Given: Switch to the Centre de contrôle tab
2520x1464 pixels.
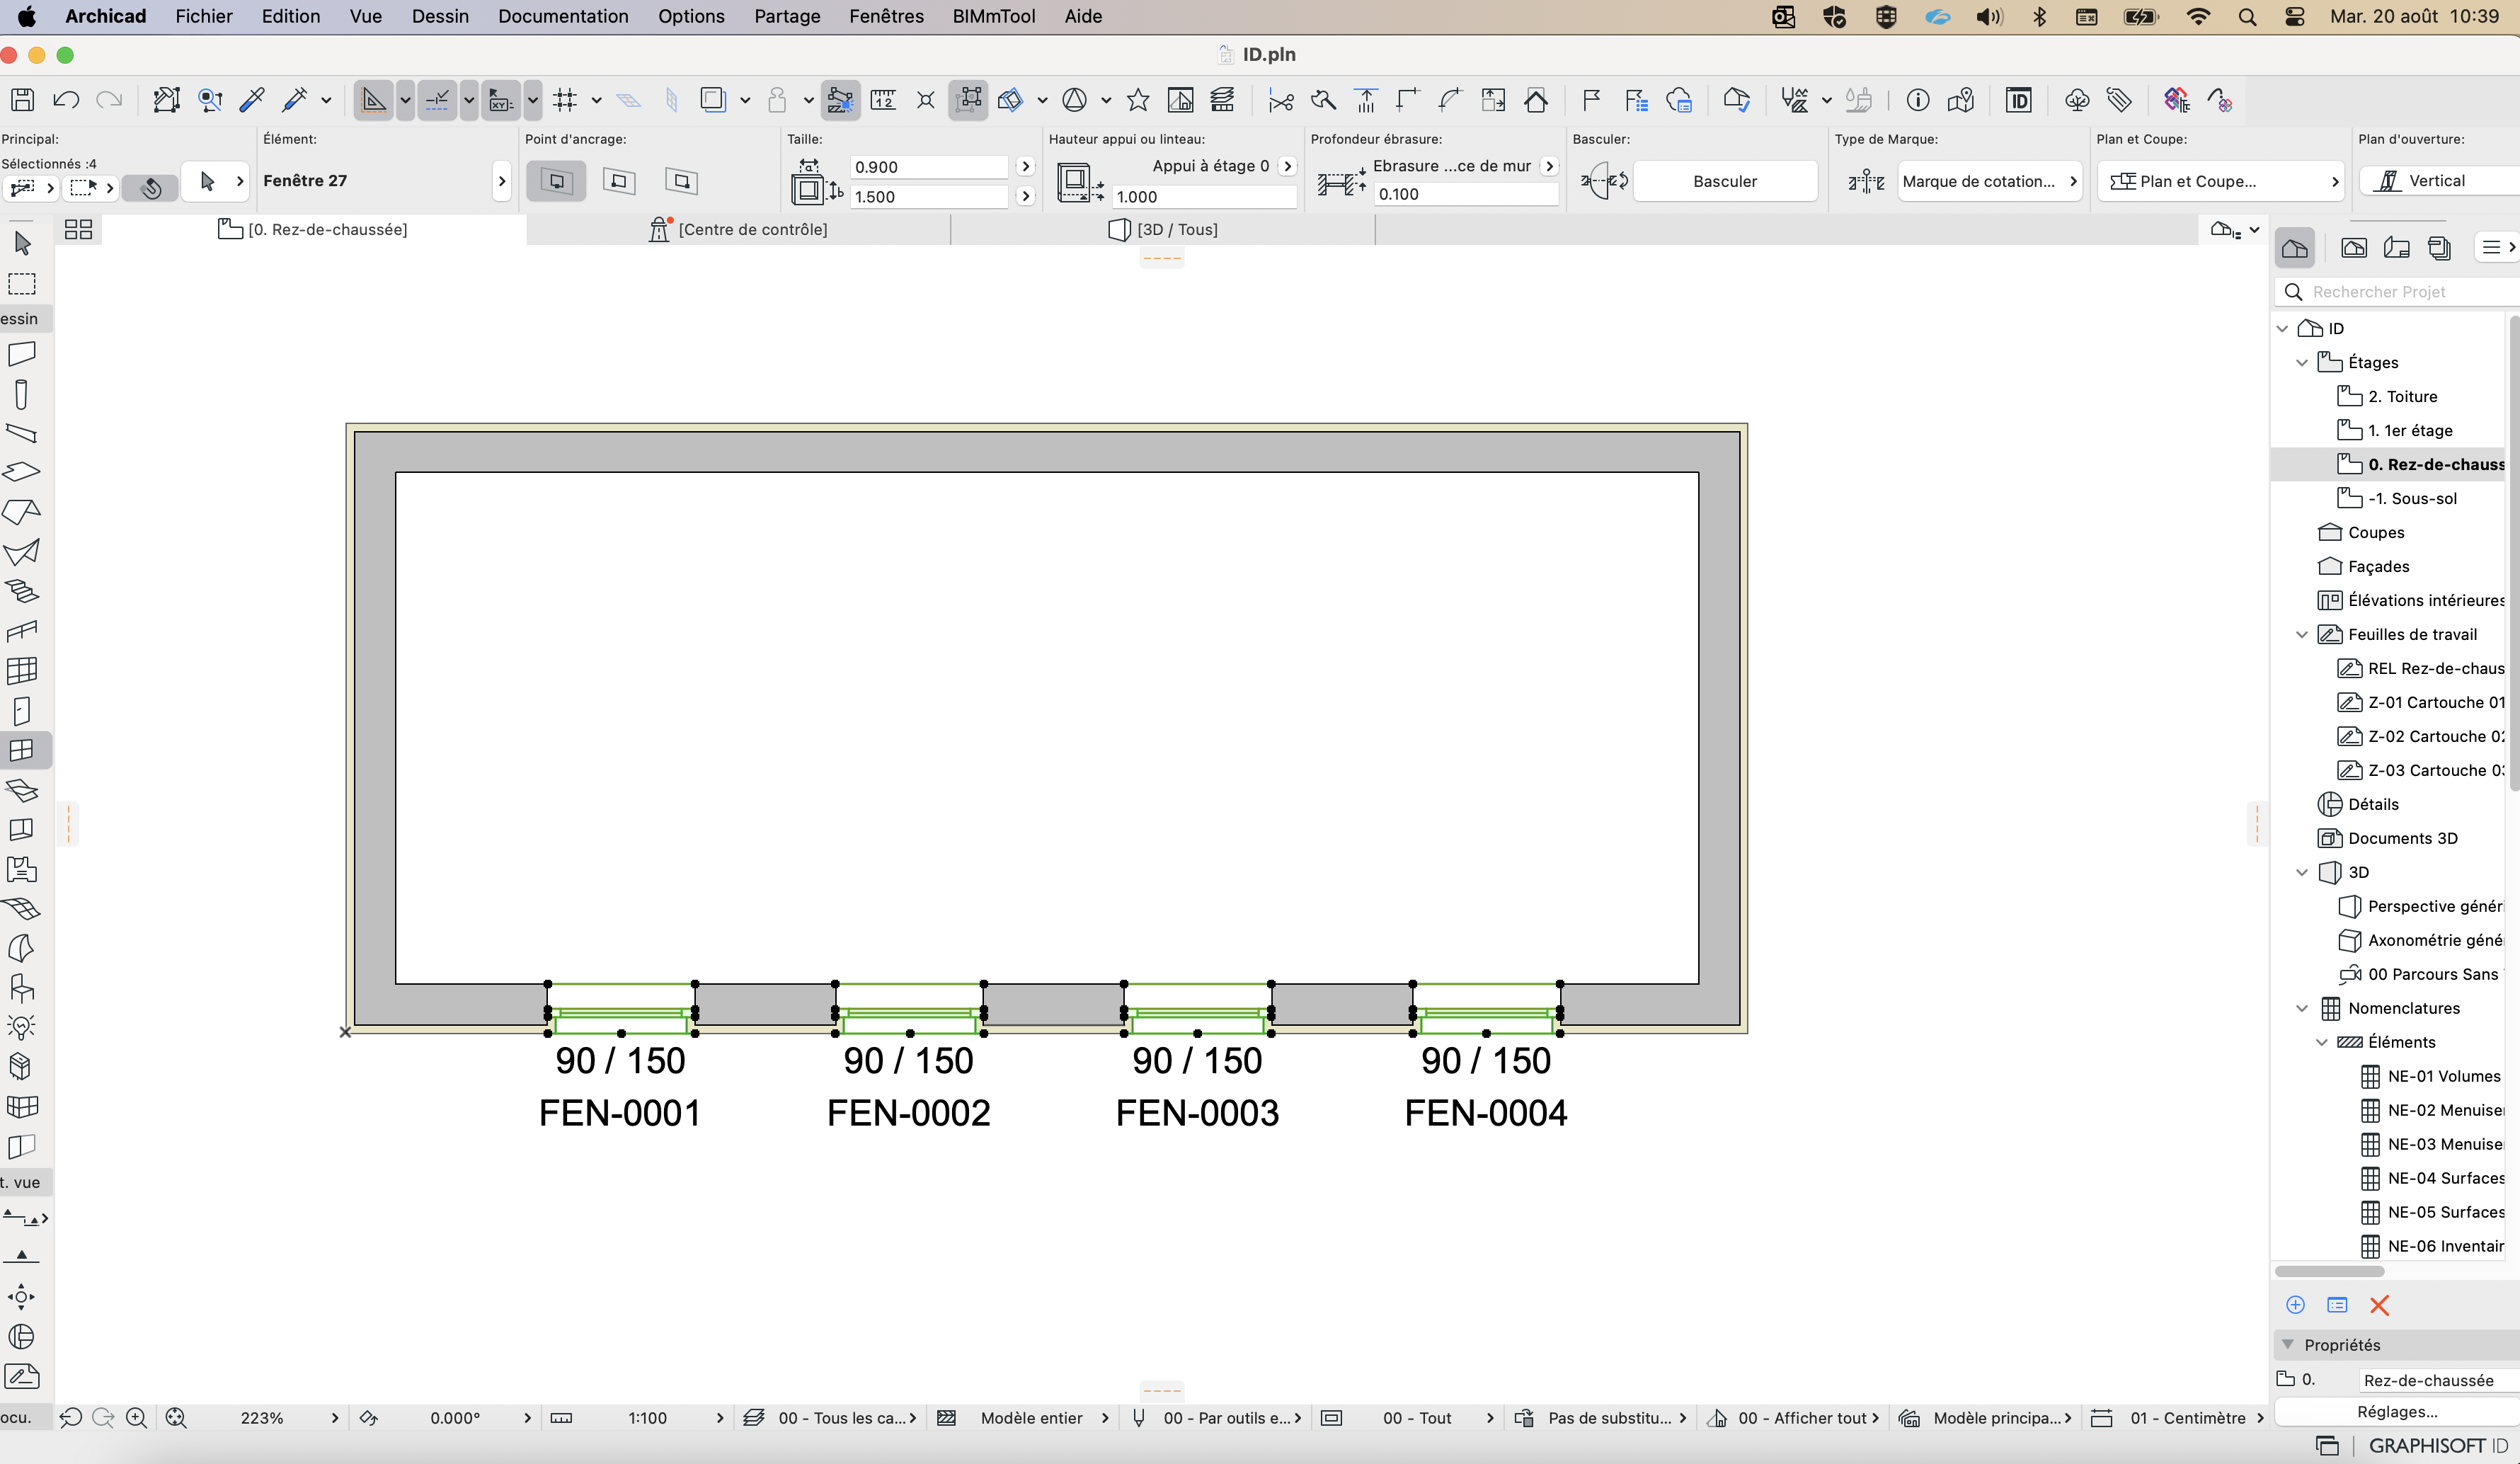Looking at the screenshot, I should pyautogui.click(x=739, y=229).
